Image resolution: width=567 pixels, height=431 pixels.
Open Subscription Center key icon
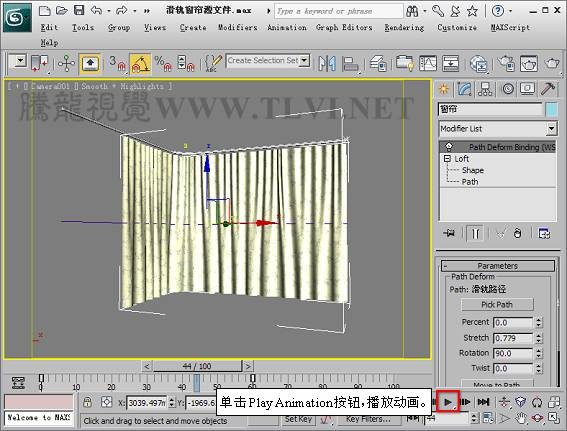[x=438, y=11]
